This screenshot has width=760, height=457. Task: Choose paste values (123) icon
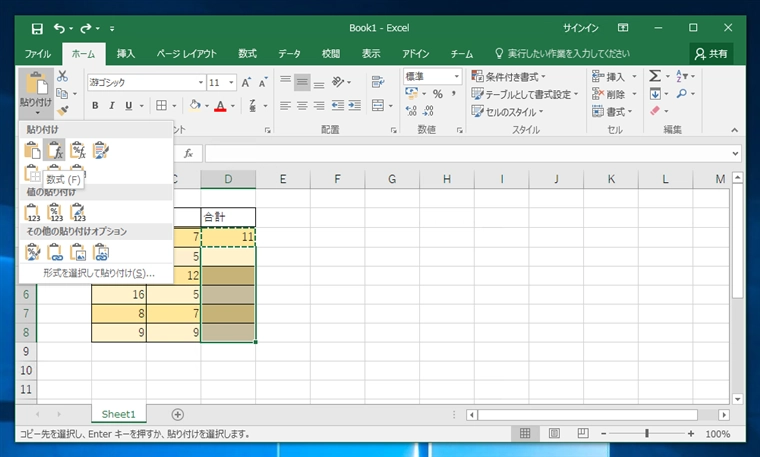click(x=32, y=212)
